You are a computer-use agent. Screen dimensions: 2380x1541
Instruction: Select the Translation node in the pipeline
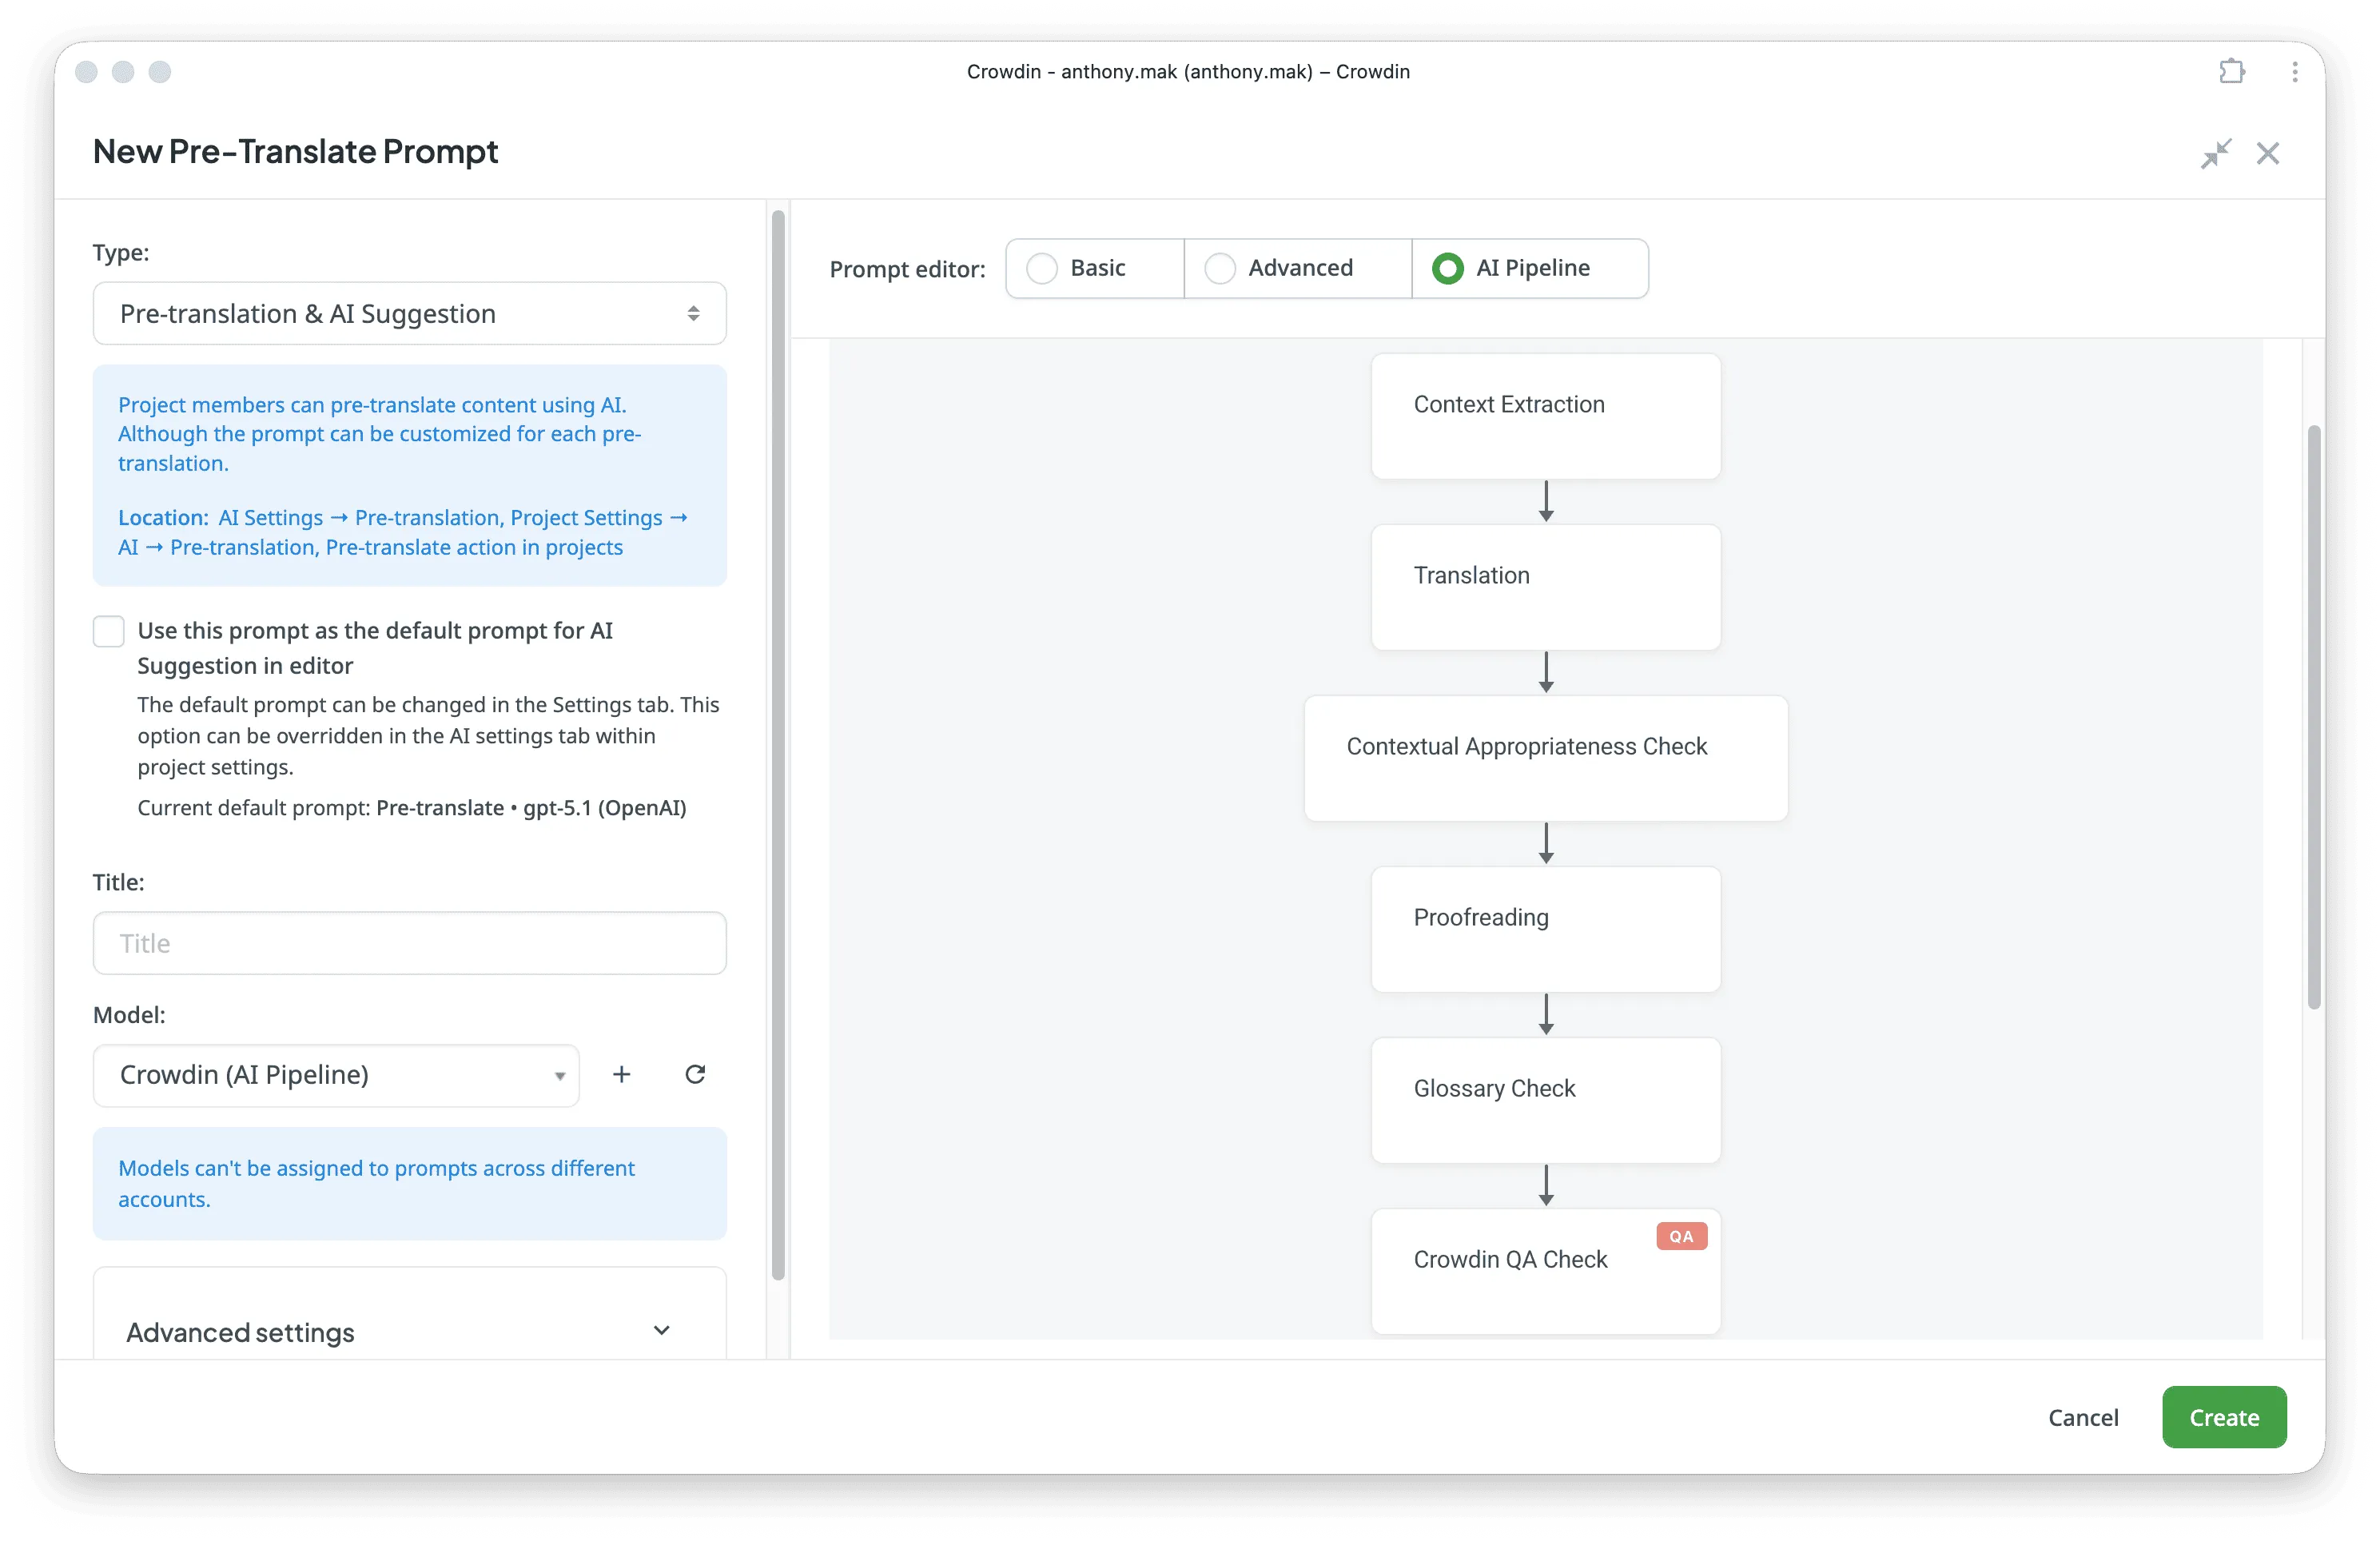tap(1545, 586)
